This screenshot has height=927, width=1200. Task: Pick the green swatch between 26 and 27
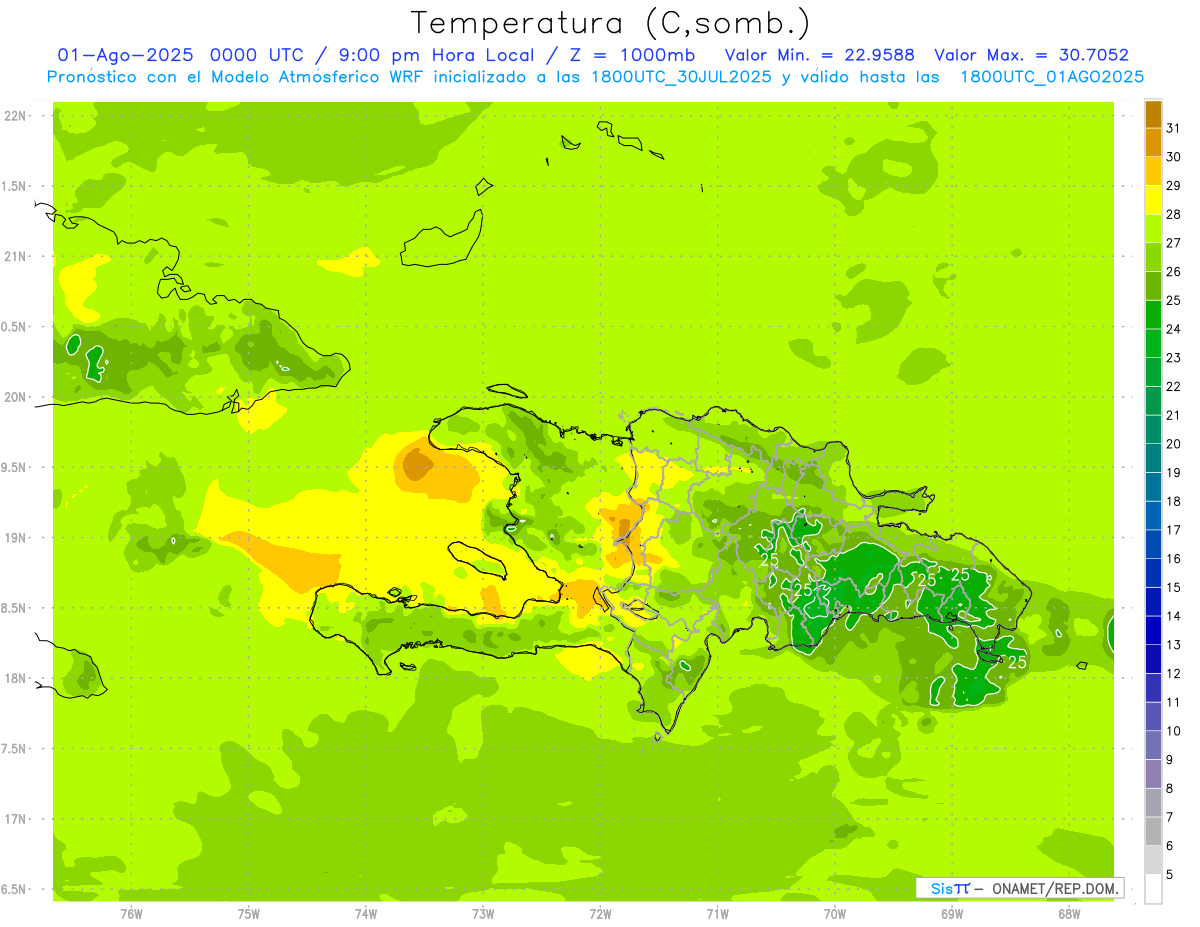pyautogui.click(x=1153, y=257)
